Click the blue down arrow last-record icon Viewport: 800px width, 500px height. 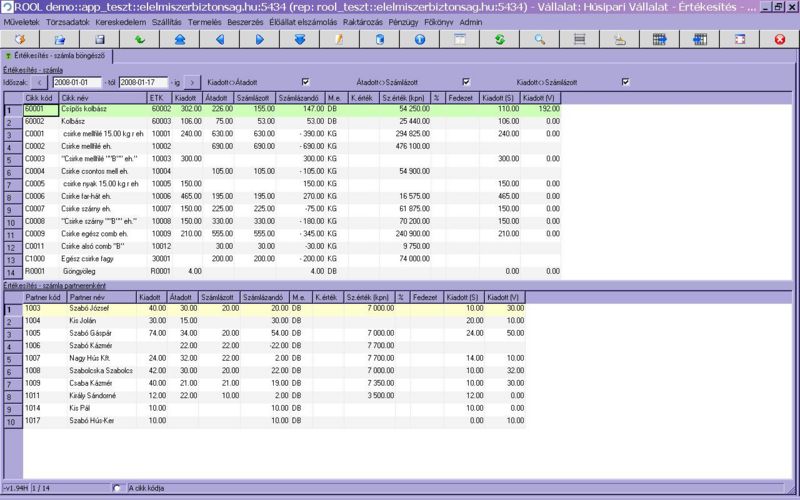coord(300,40)
